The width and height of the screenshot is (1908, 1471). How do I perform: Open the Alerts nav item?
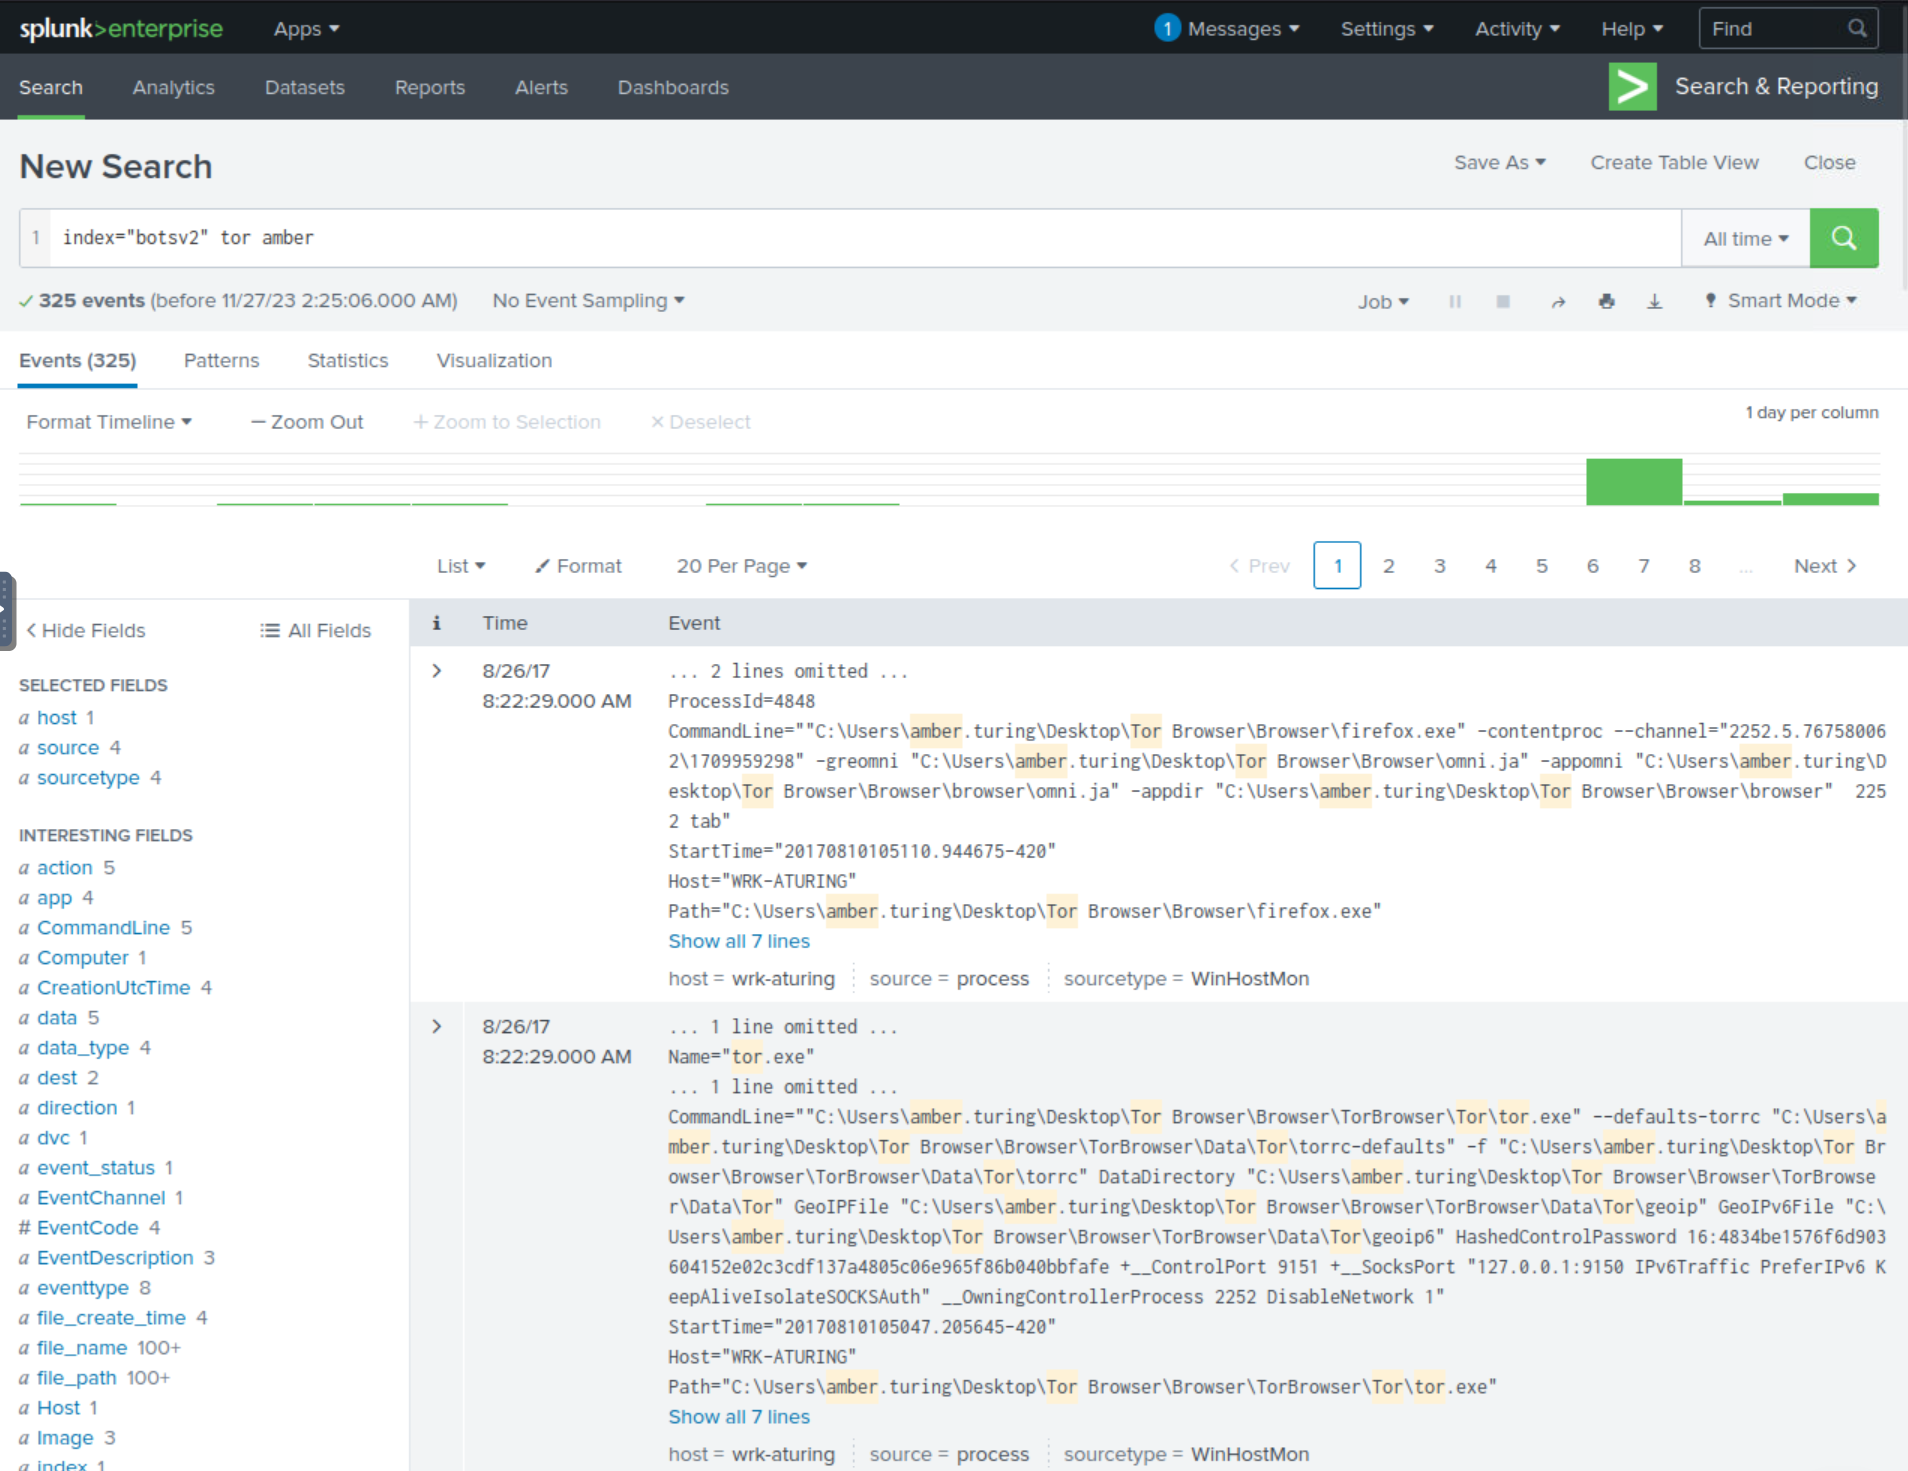tap(541, 87)
